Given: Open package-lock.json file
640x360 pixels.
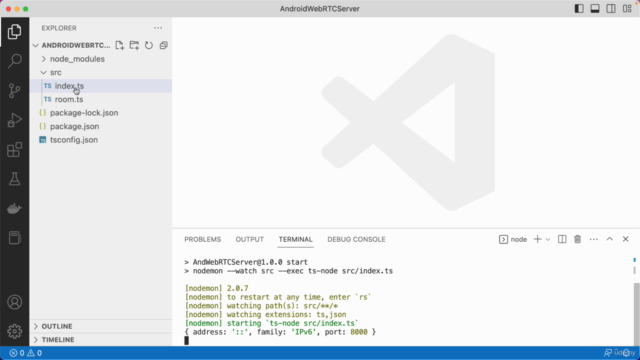Looking at the screenshot, I should [101, 113].
